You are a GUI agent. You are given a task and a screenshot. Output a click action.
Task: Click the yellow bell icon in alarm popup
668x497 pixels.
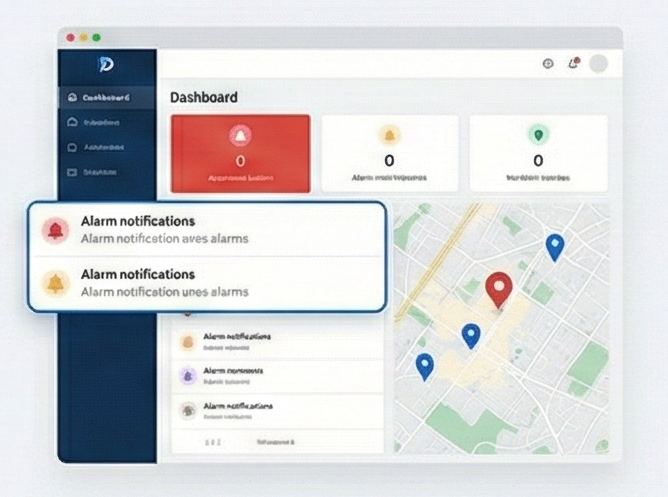55,283
